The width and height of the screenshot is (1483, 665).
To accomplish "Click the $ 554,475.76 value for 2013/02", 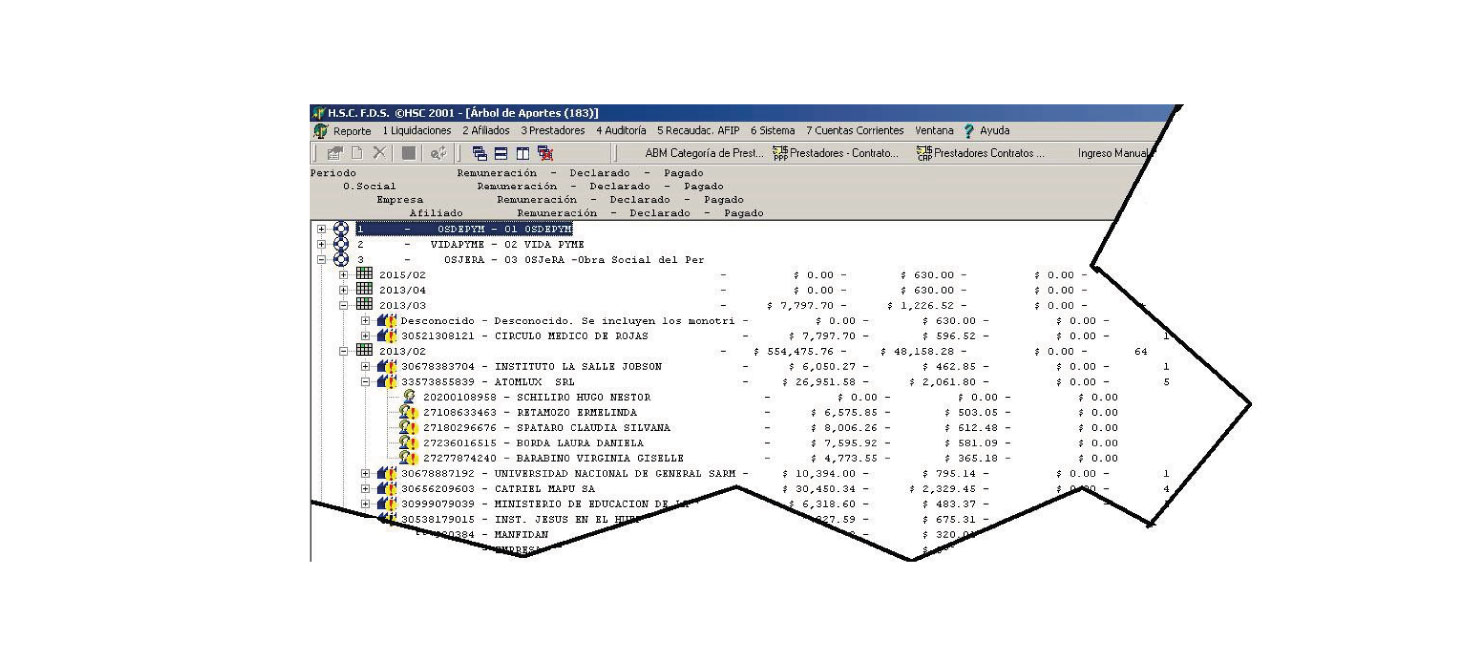I will pos(798,351).
